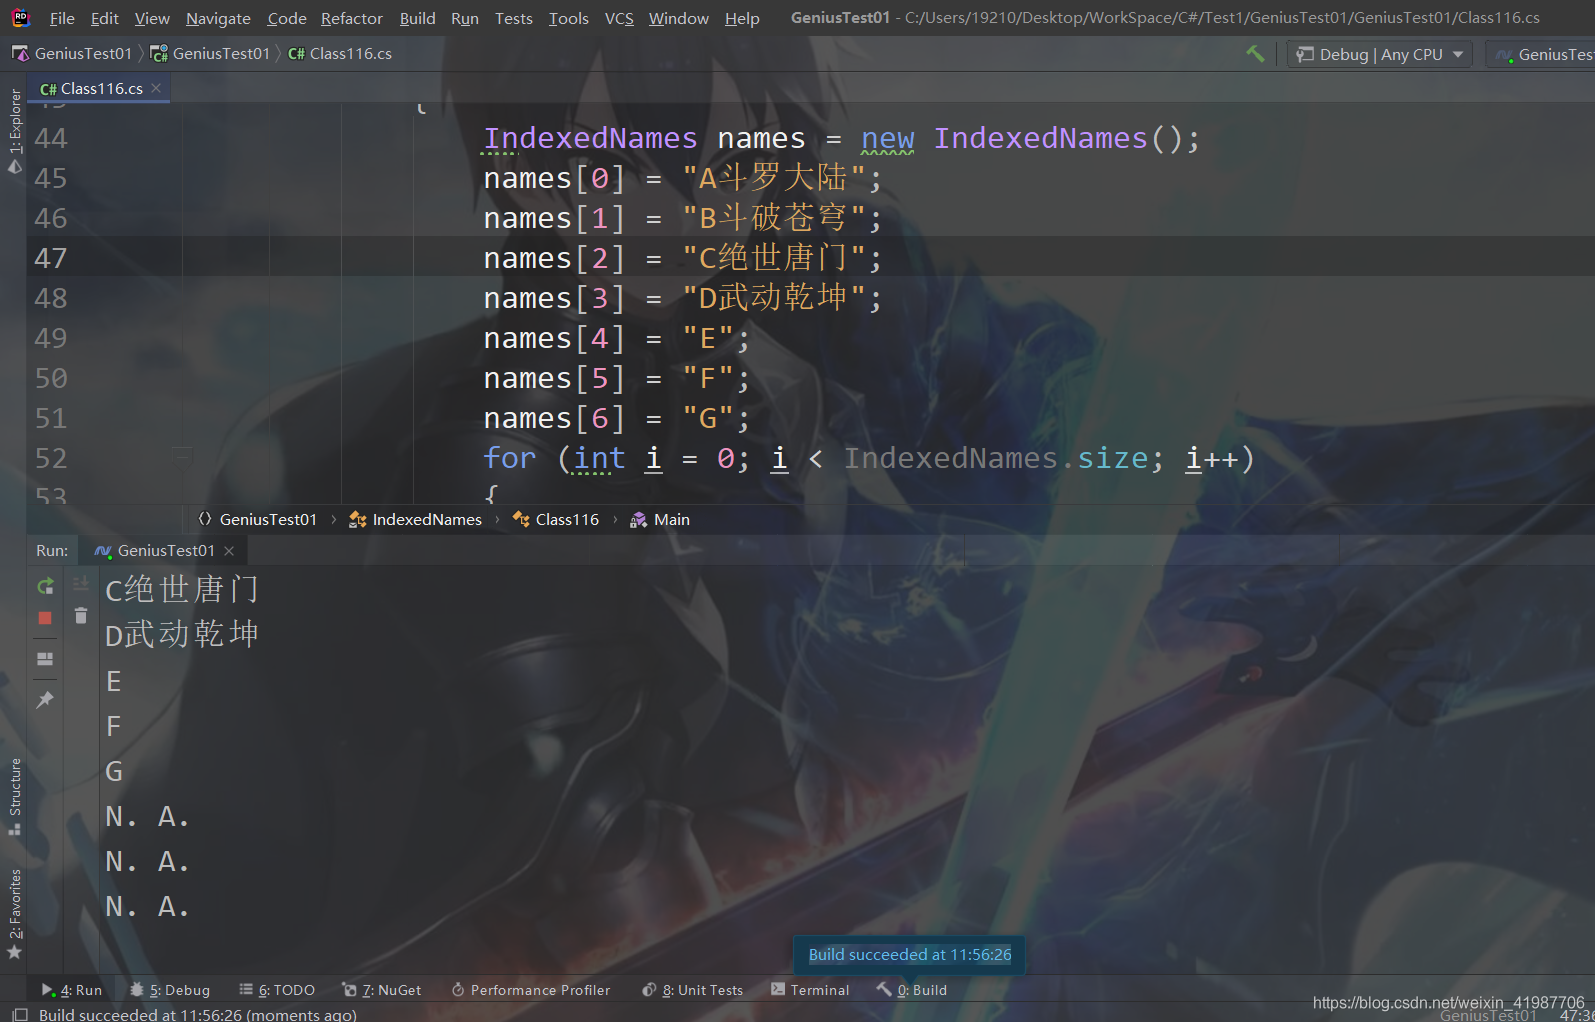Viewport: 1595px width, 1022px height.
Task: Open the 6: TODO tool window
Action: pyautogui.click(x=277, y=990)
